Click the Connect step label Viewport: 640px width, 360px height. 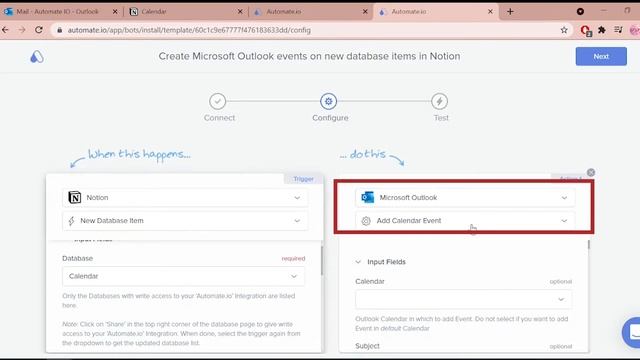220,118
